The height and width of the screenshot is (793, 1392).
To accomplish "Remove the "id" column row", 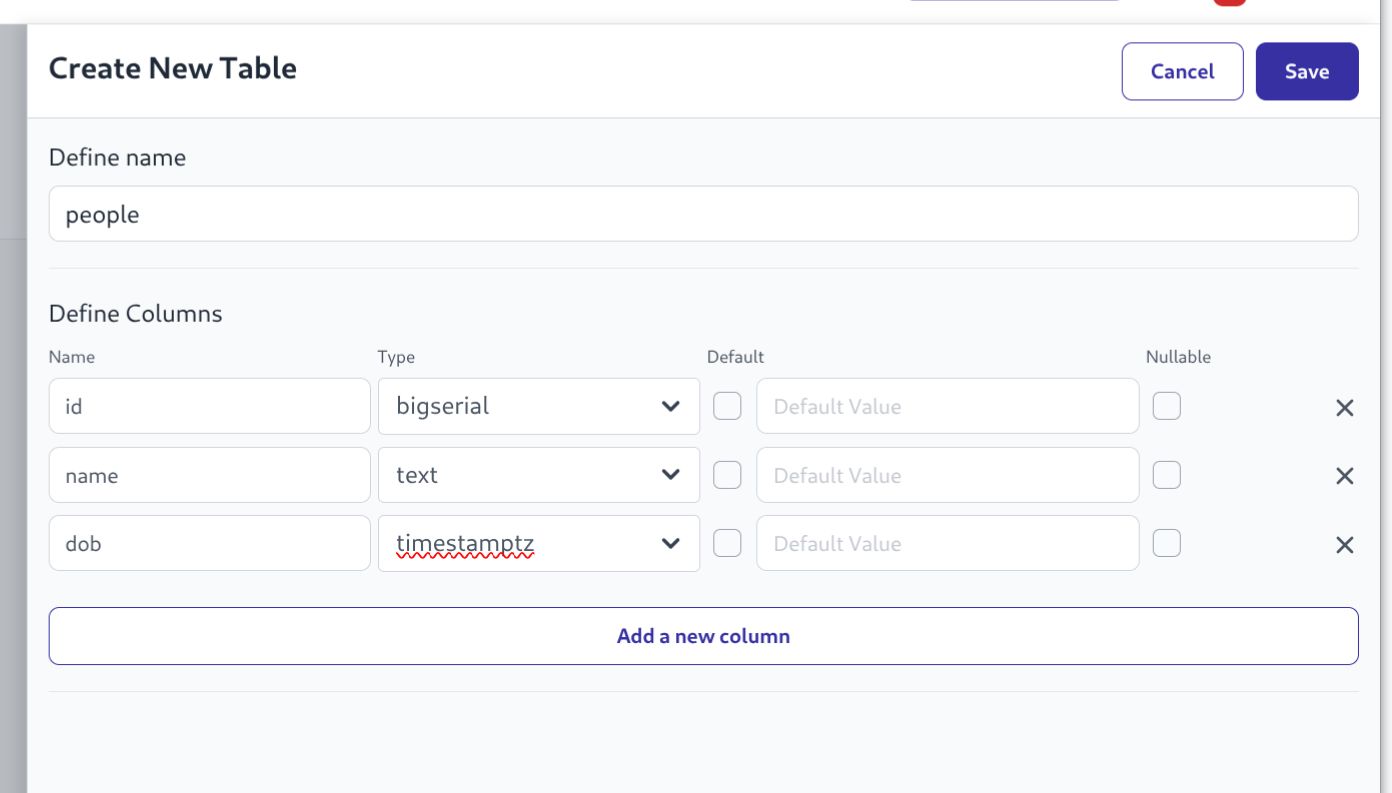I will coord(1345,407).
